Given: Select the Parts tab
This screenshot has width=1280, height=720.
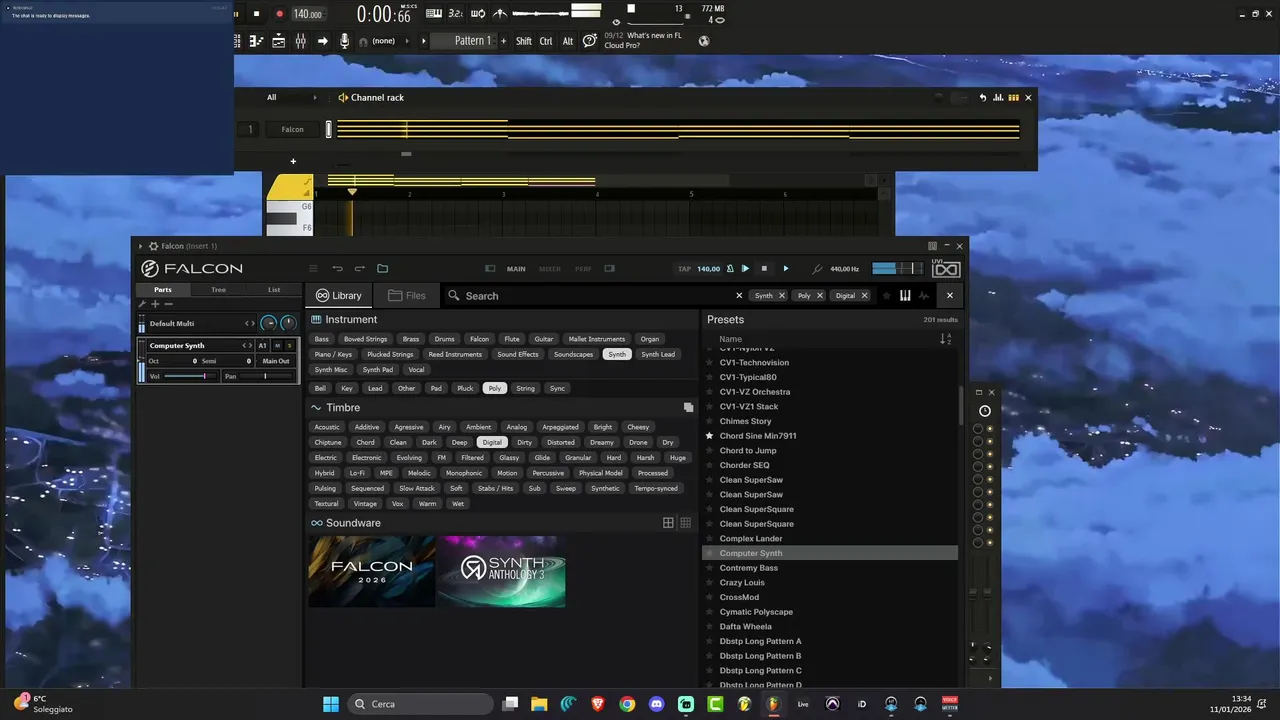Looking at the screenshot, I should point(162,290).
